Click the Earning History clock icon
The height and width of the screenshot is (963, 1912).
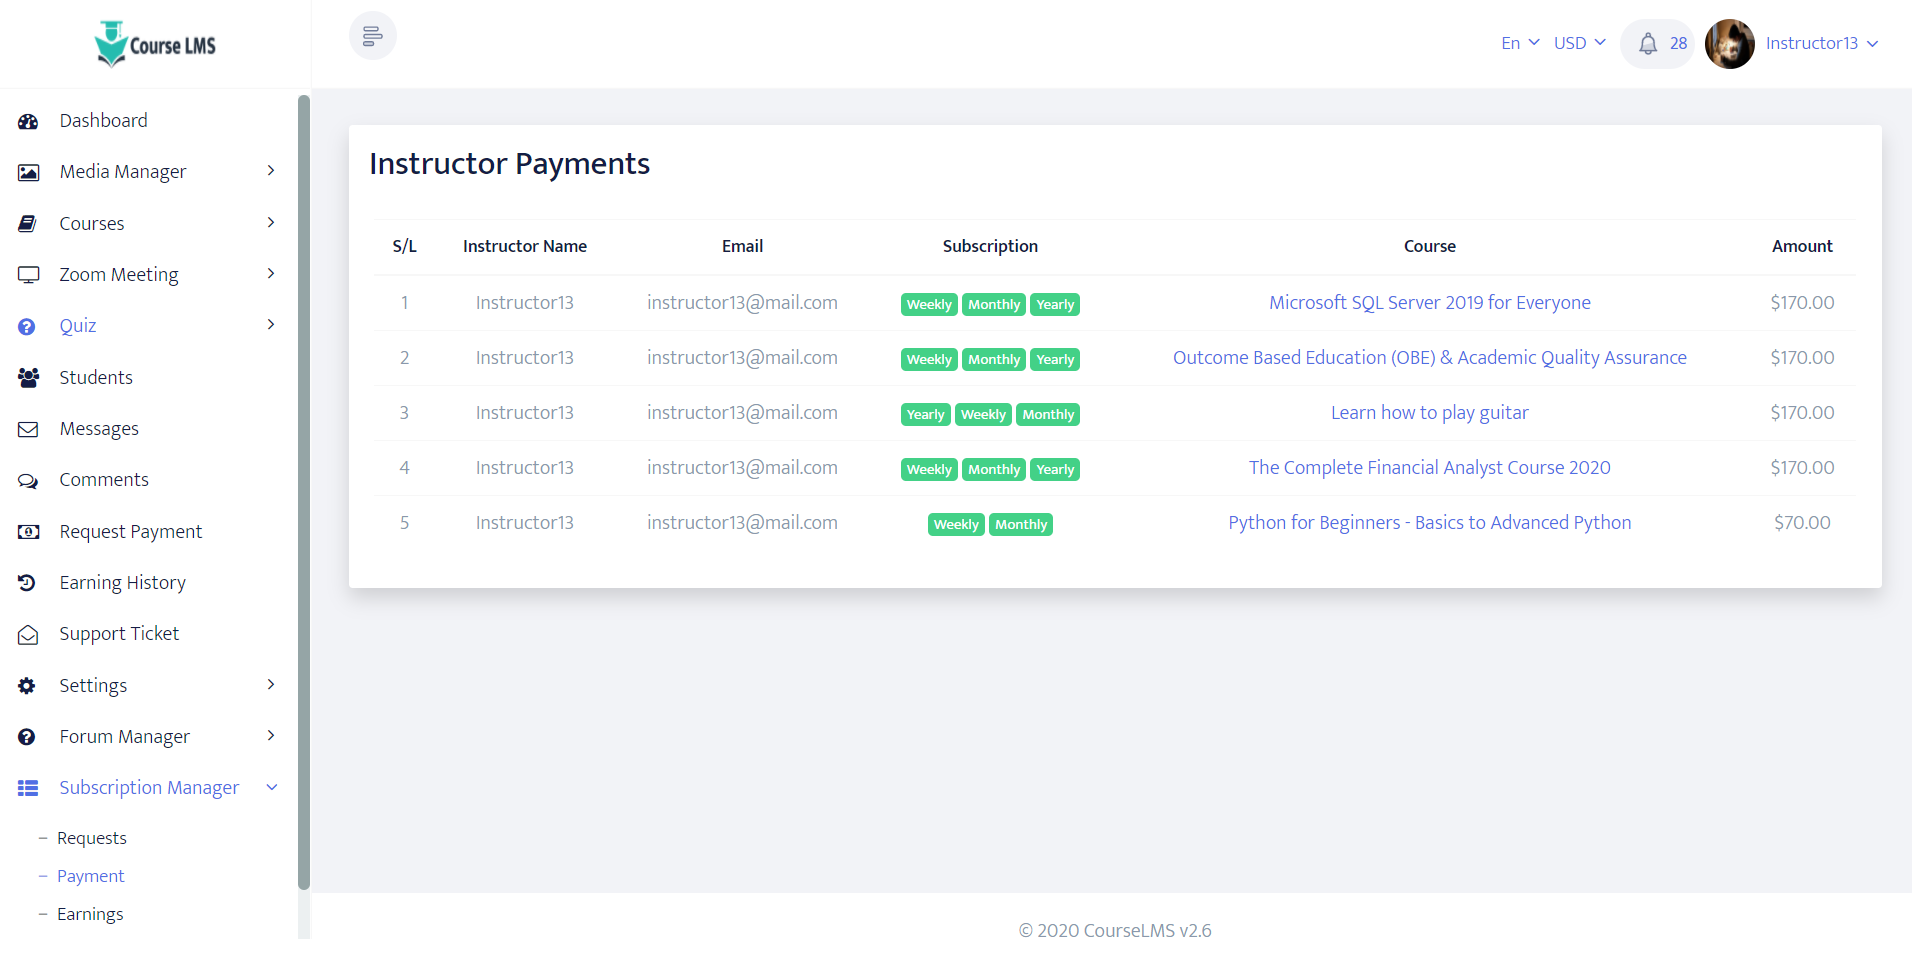tap(27, 583)
